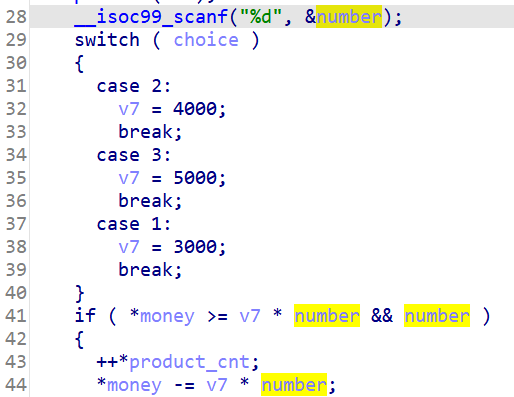Click closing brace on line 40
The image size is (514, 397).
[x=79, y=293]
